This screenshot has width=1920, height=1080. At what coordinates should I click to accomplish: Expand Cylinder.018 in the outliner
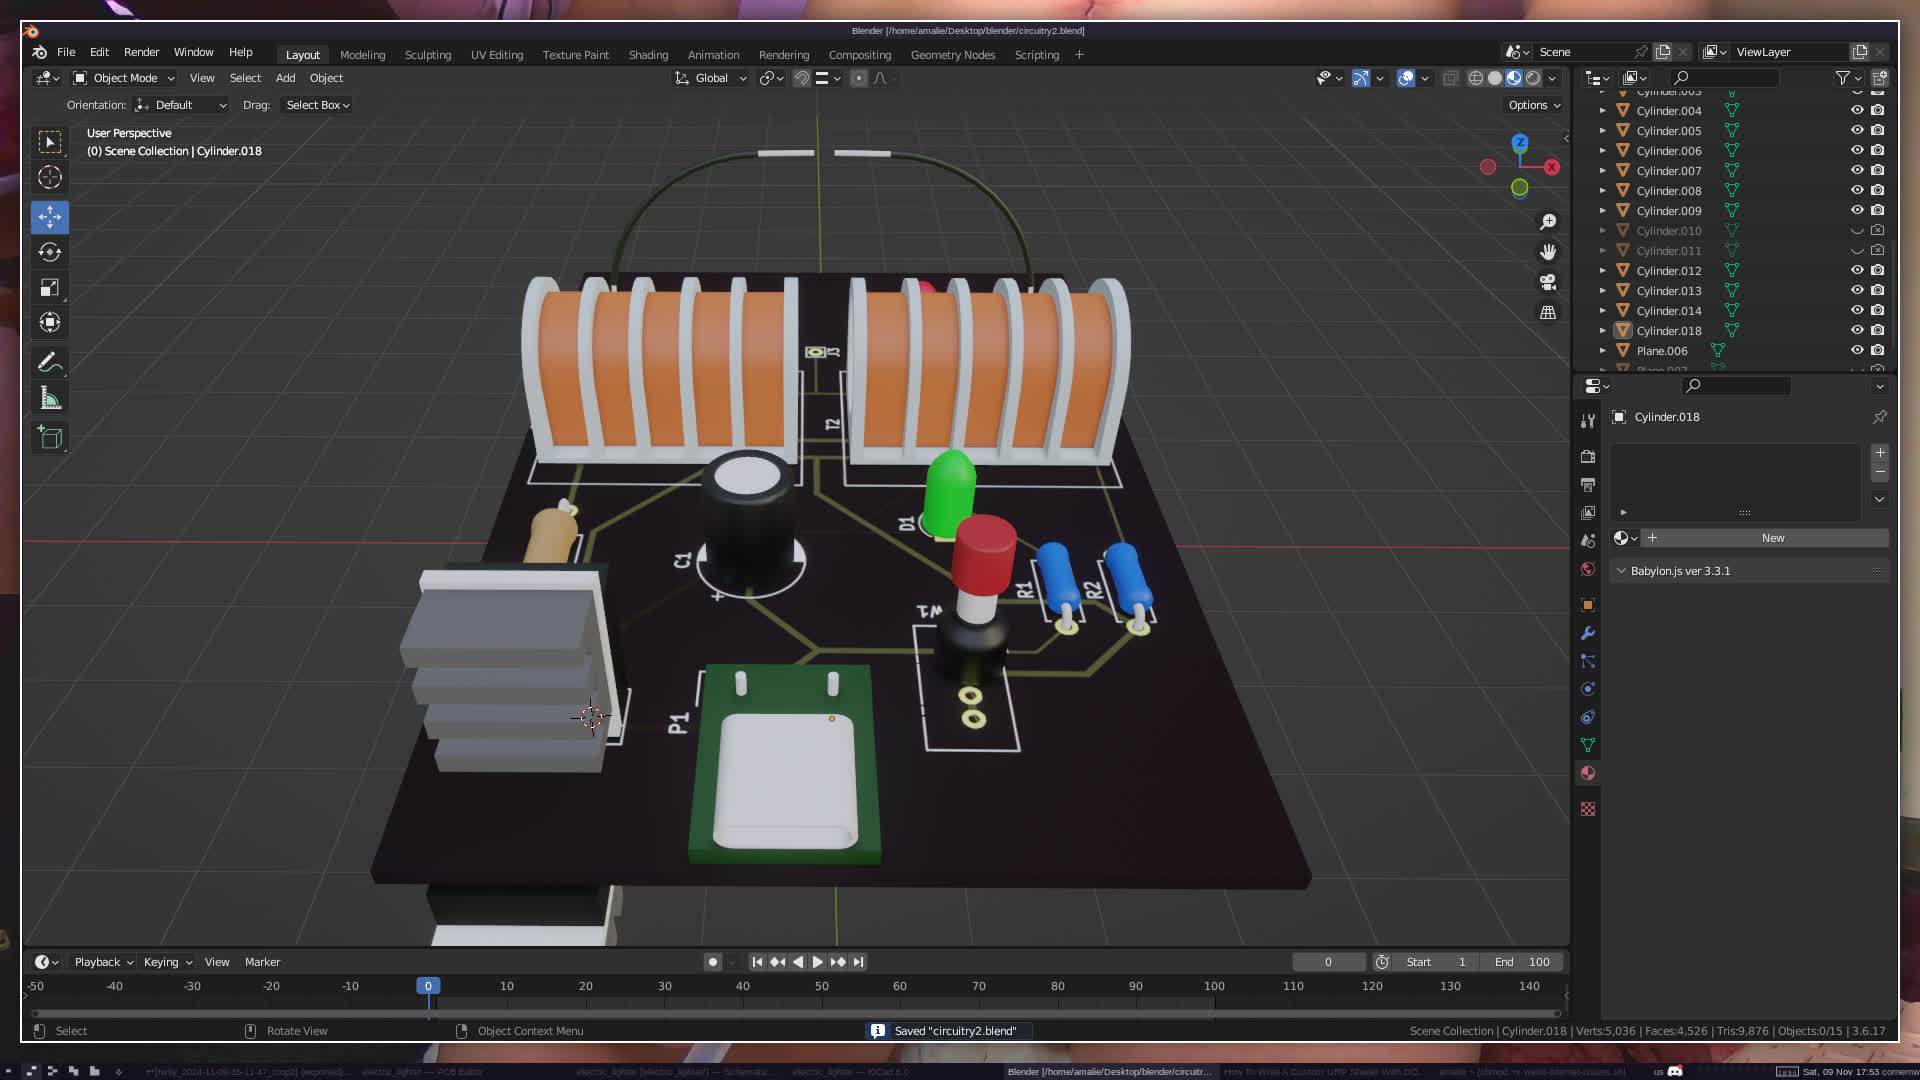[1603, 331]
